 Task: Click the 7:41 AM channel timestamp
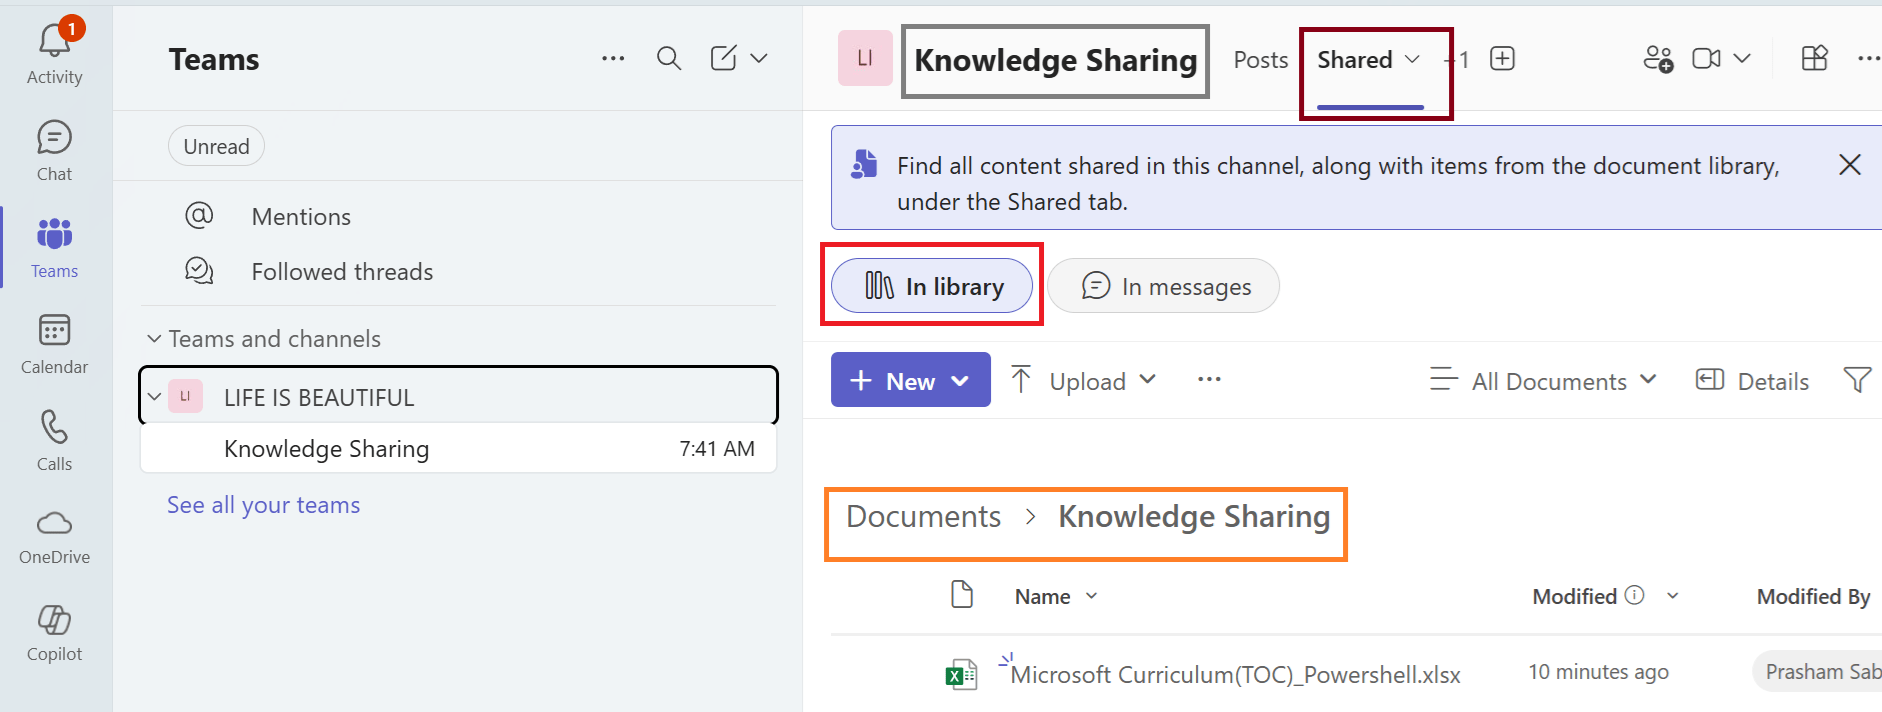pyautogui.click(x=717, y=449)
